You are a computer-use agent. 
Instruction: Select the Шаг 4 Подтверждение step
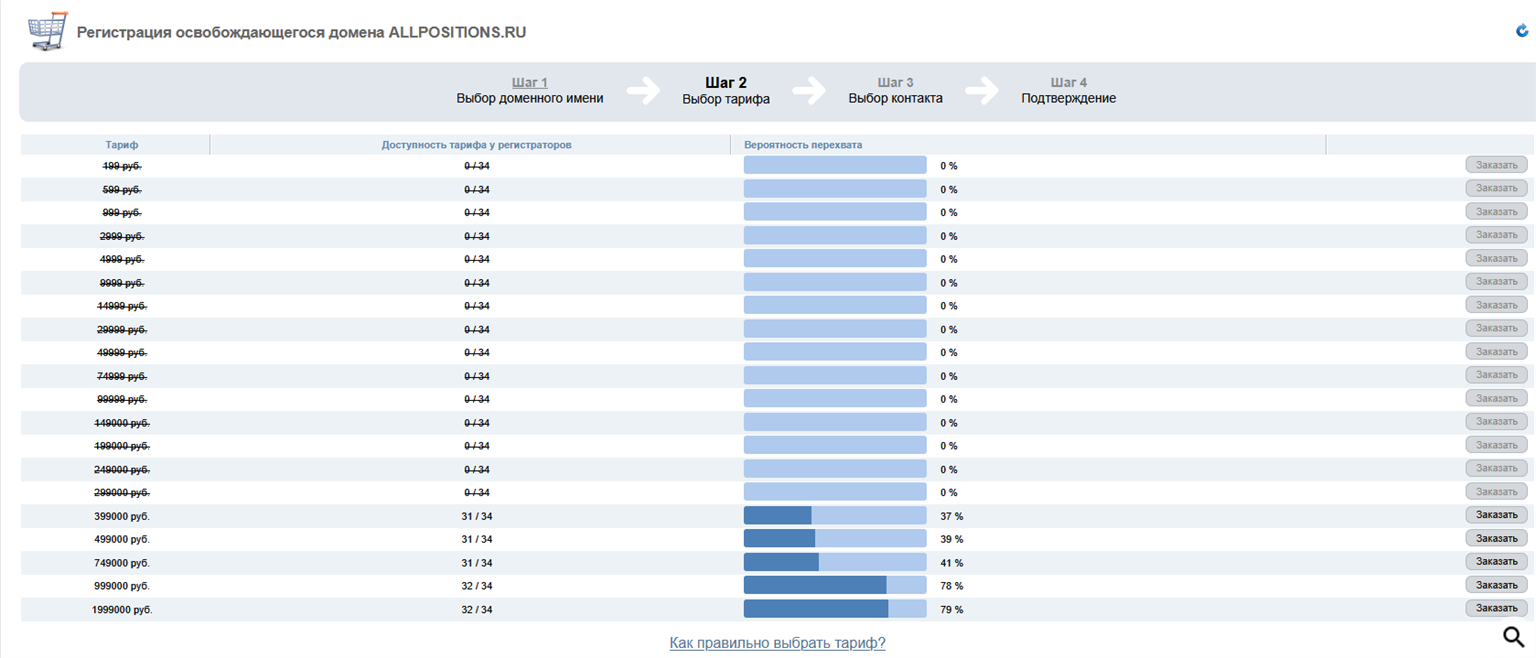1068,91
